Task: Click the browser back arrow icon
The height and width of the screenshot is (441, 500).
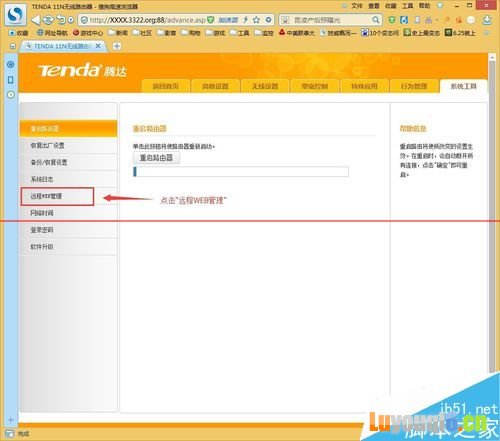Action: tap(35, 20)
